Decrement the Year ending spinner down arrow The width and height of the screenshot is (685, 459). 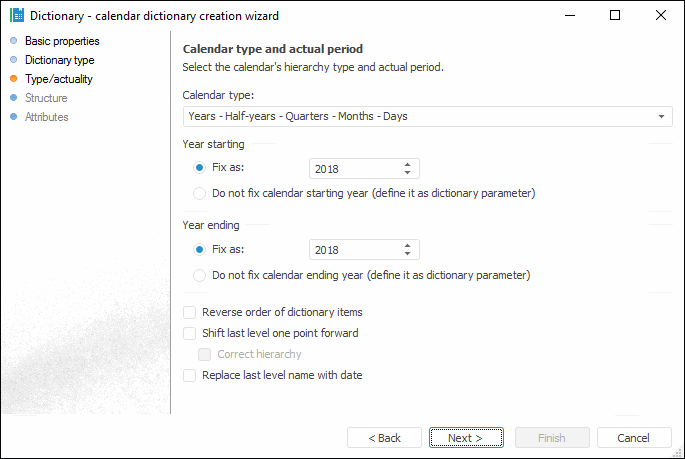(407, 254)
